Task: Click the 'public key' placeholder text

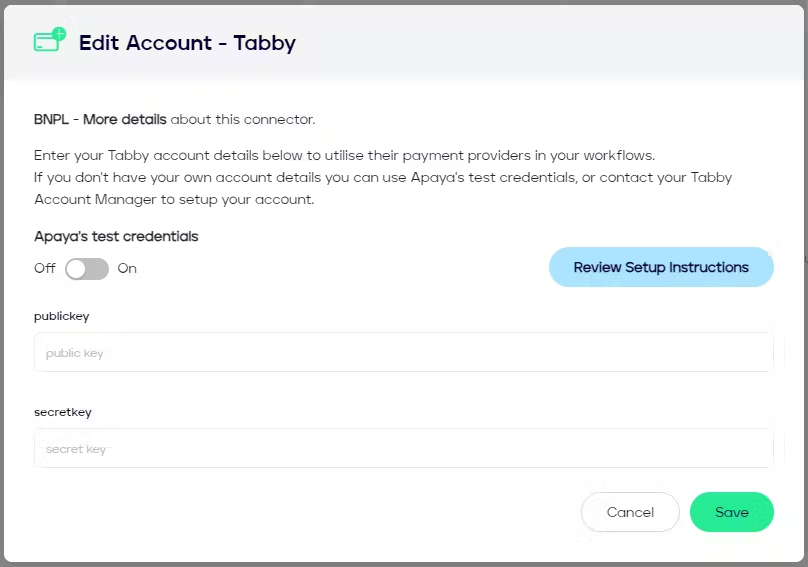Action: (75, 353)
